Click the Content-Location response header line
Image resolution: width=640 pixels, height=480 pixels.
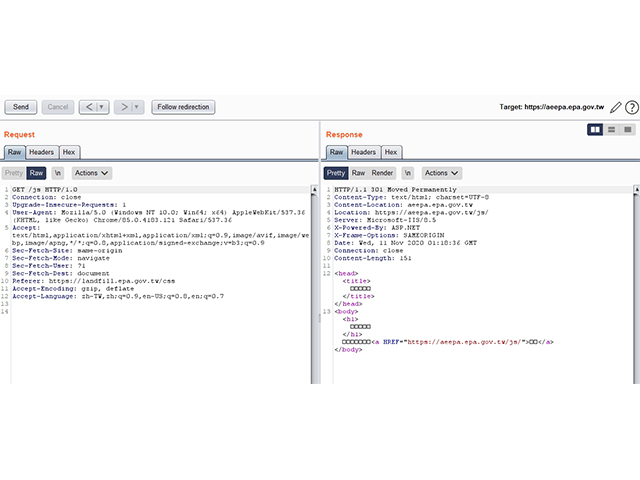point(403,205)
